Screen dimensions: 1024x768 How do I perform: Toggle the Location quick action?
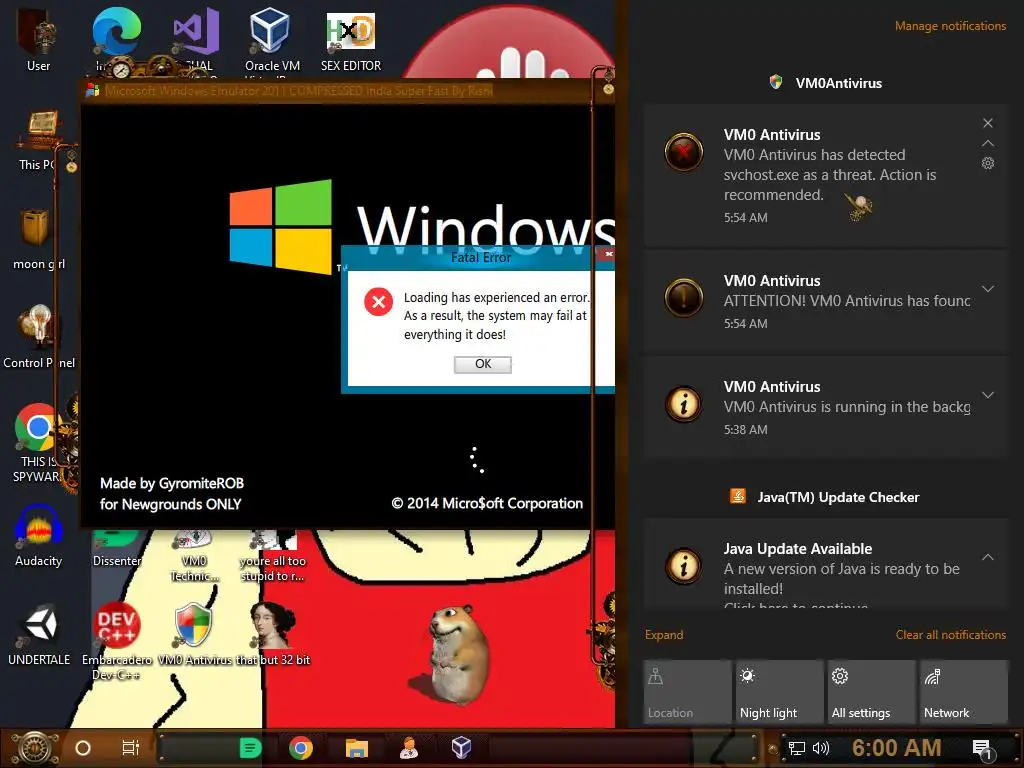tap(688, 692)
